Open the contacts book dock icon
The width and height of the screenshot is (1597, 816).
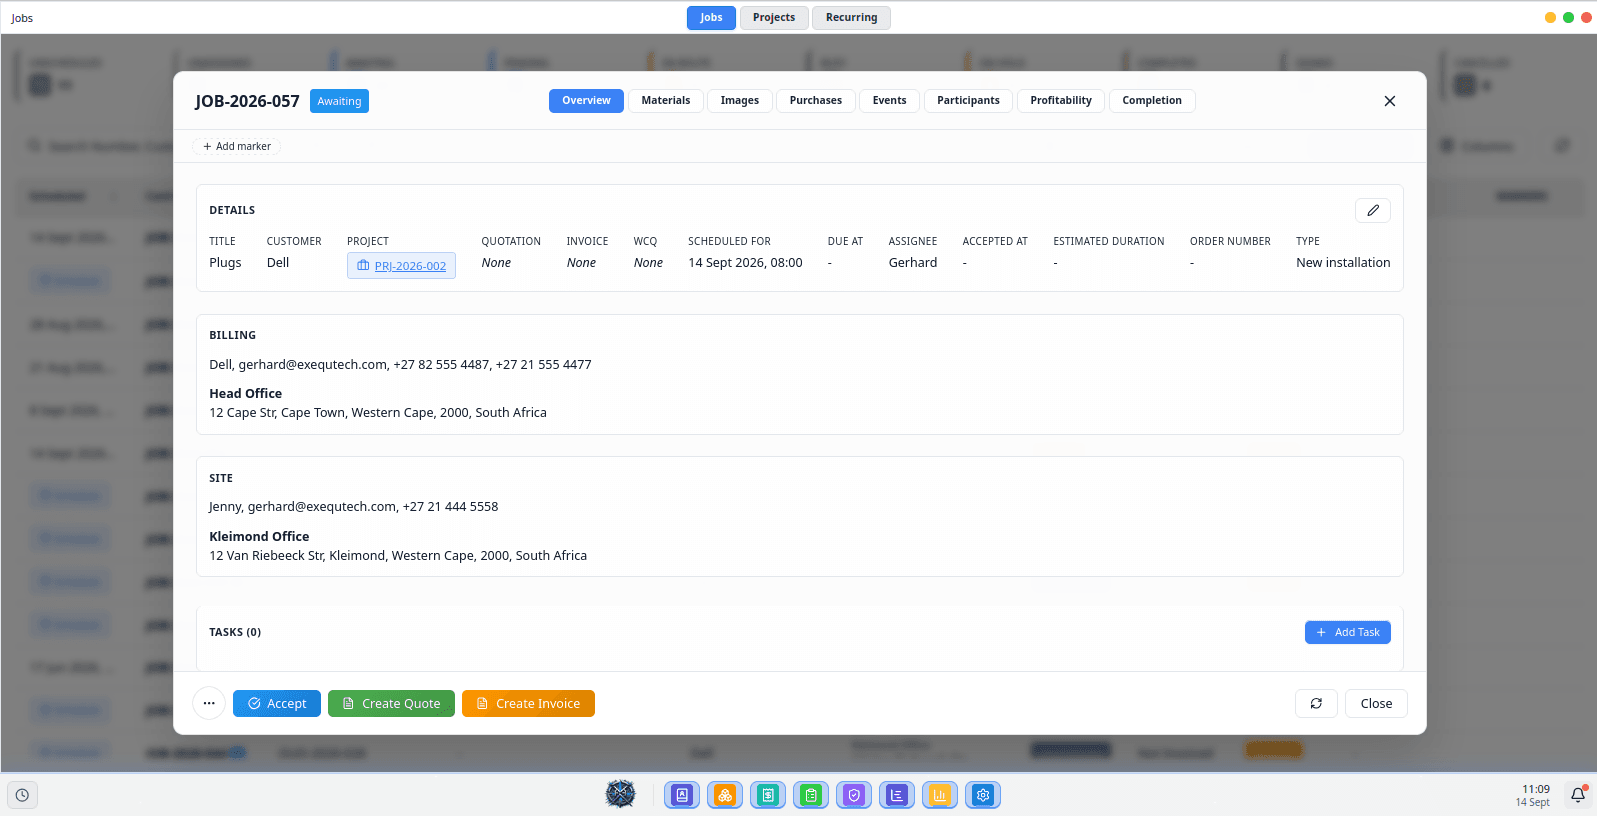click(x=682, y=795)
